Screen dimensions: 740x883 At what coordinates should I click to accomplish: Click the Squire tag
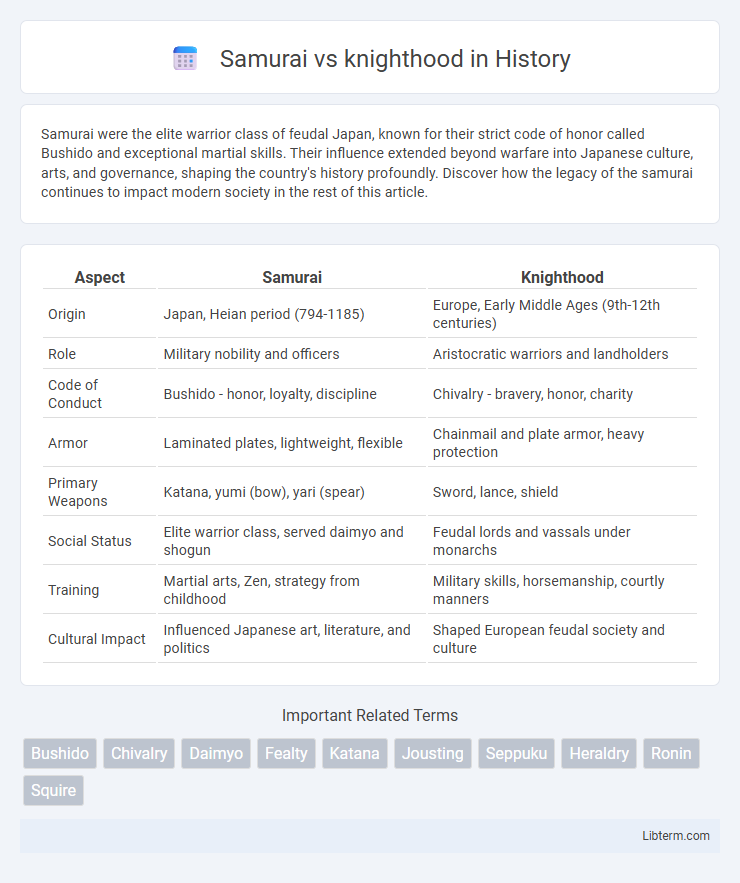coord(54,790)
